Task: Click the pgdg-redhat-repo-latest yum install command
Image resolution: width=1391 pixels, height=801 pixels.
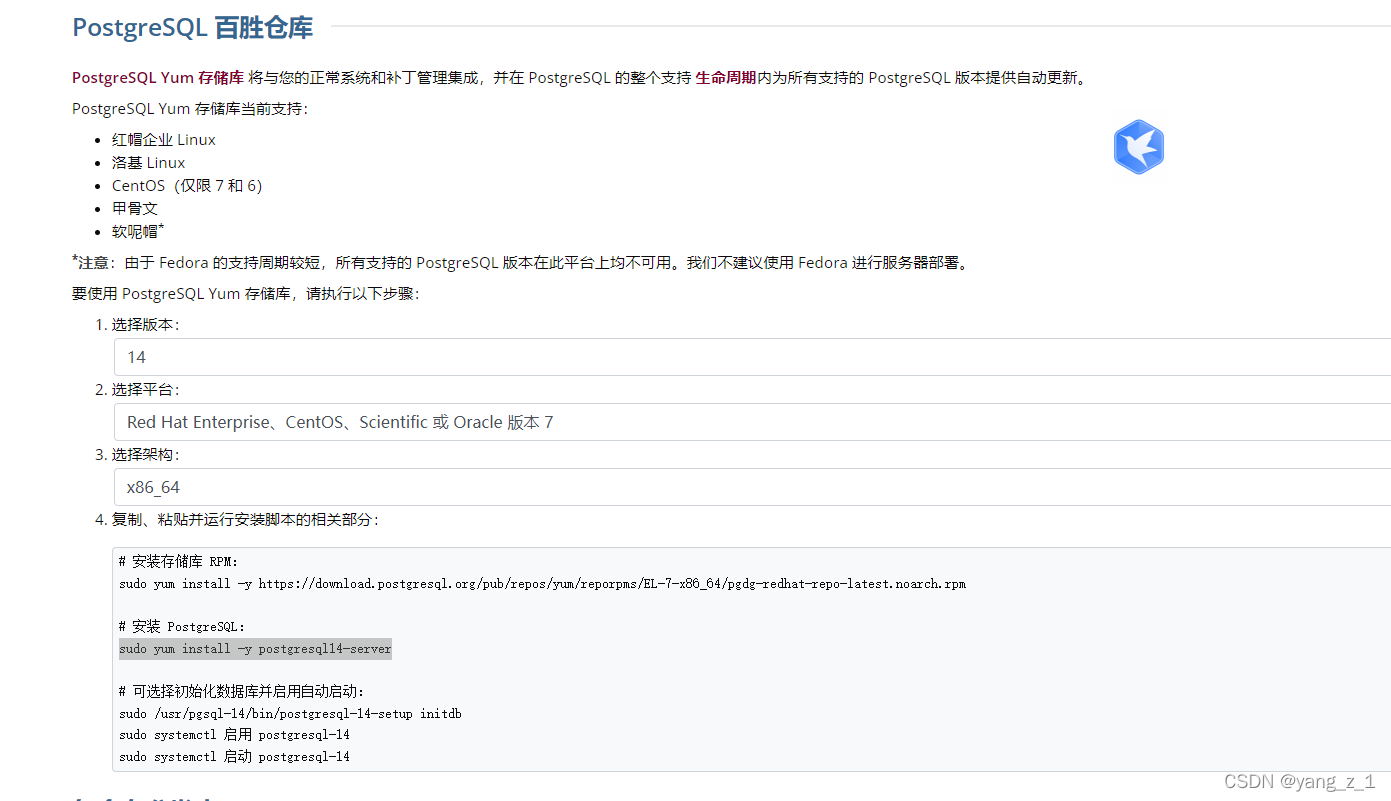Action: pyautogui.click(x=542, y=584)
